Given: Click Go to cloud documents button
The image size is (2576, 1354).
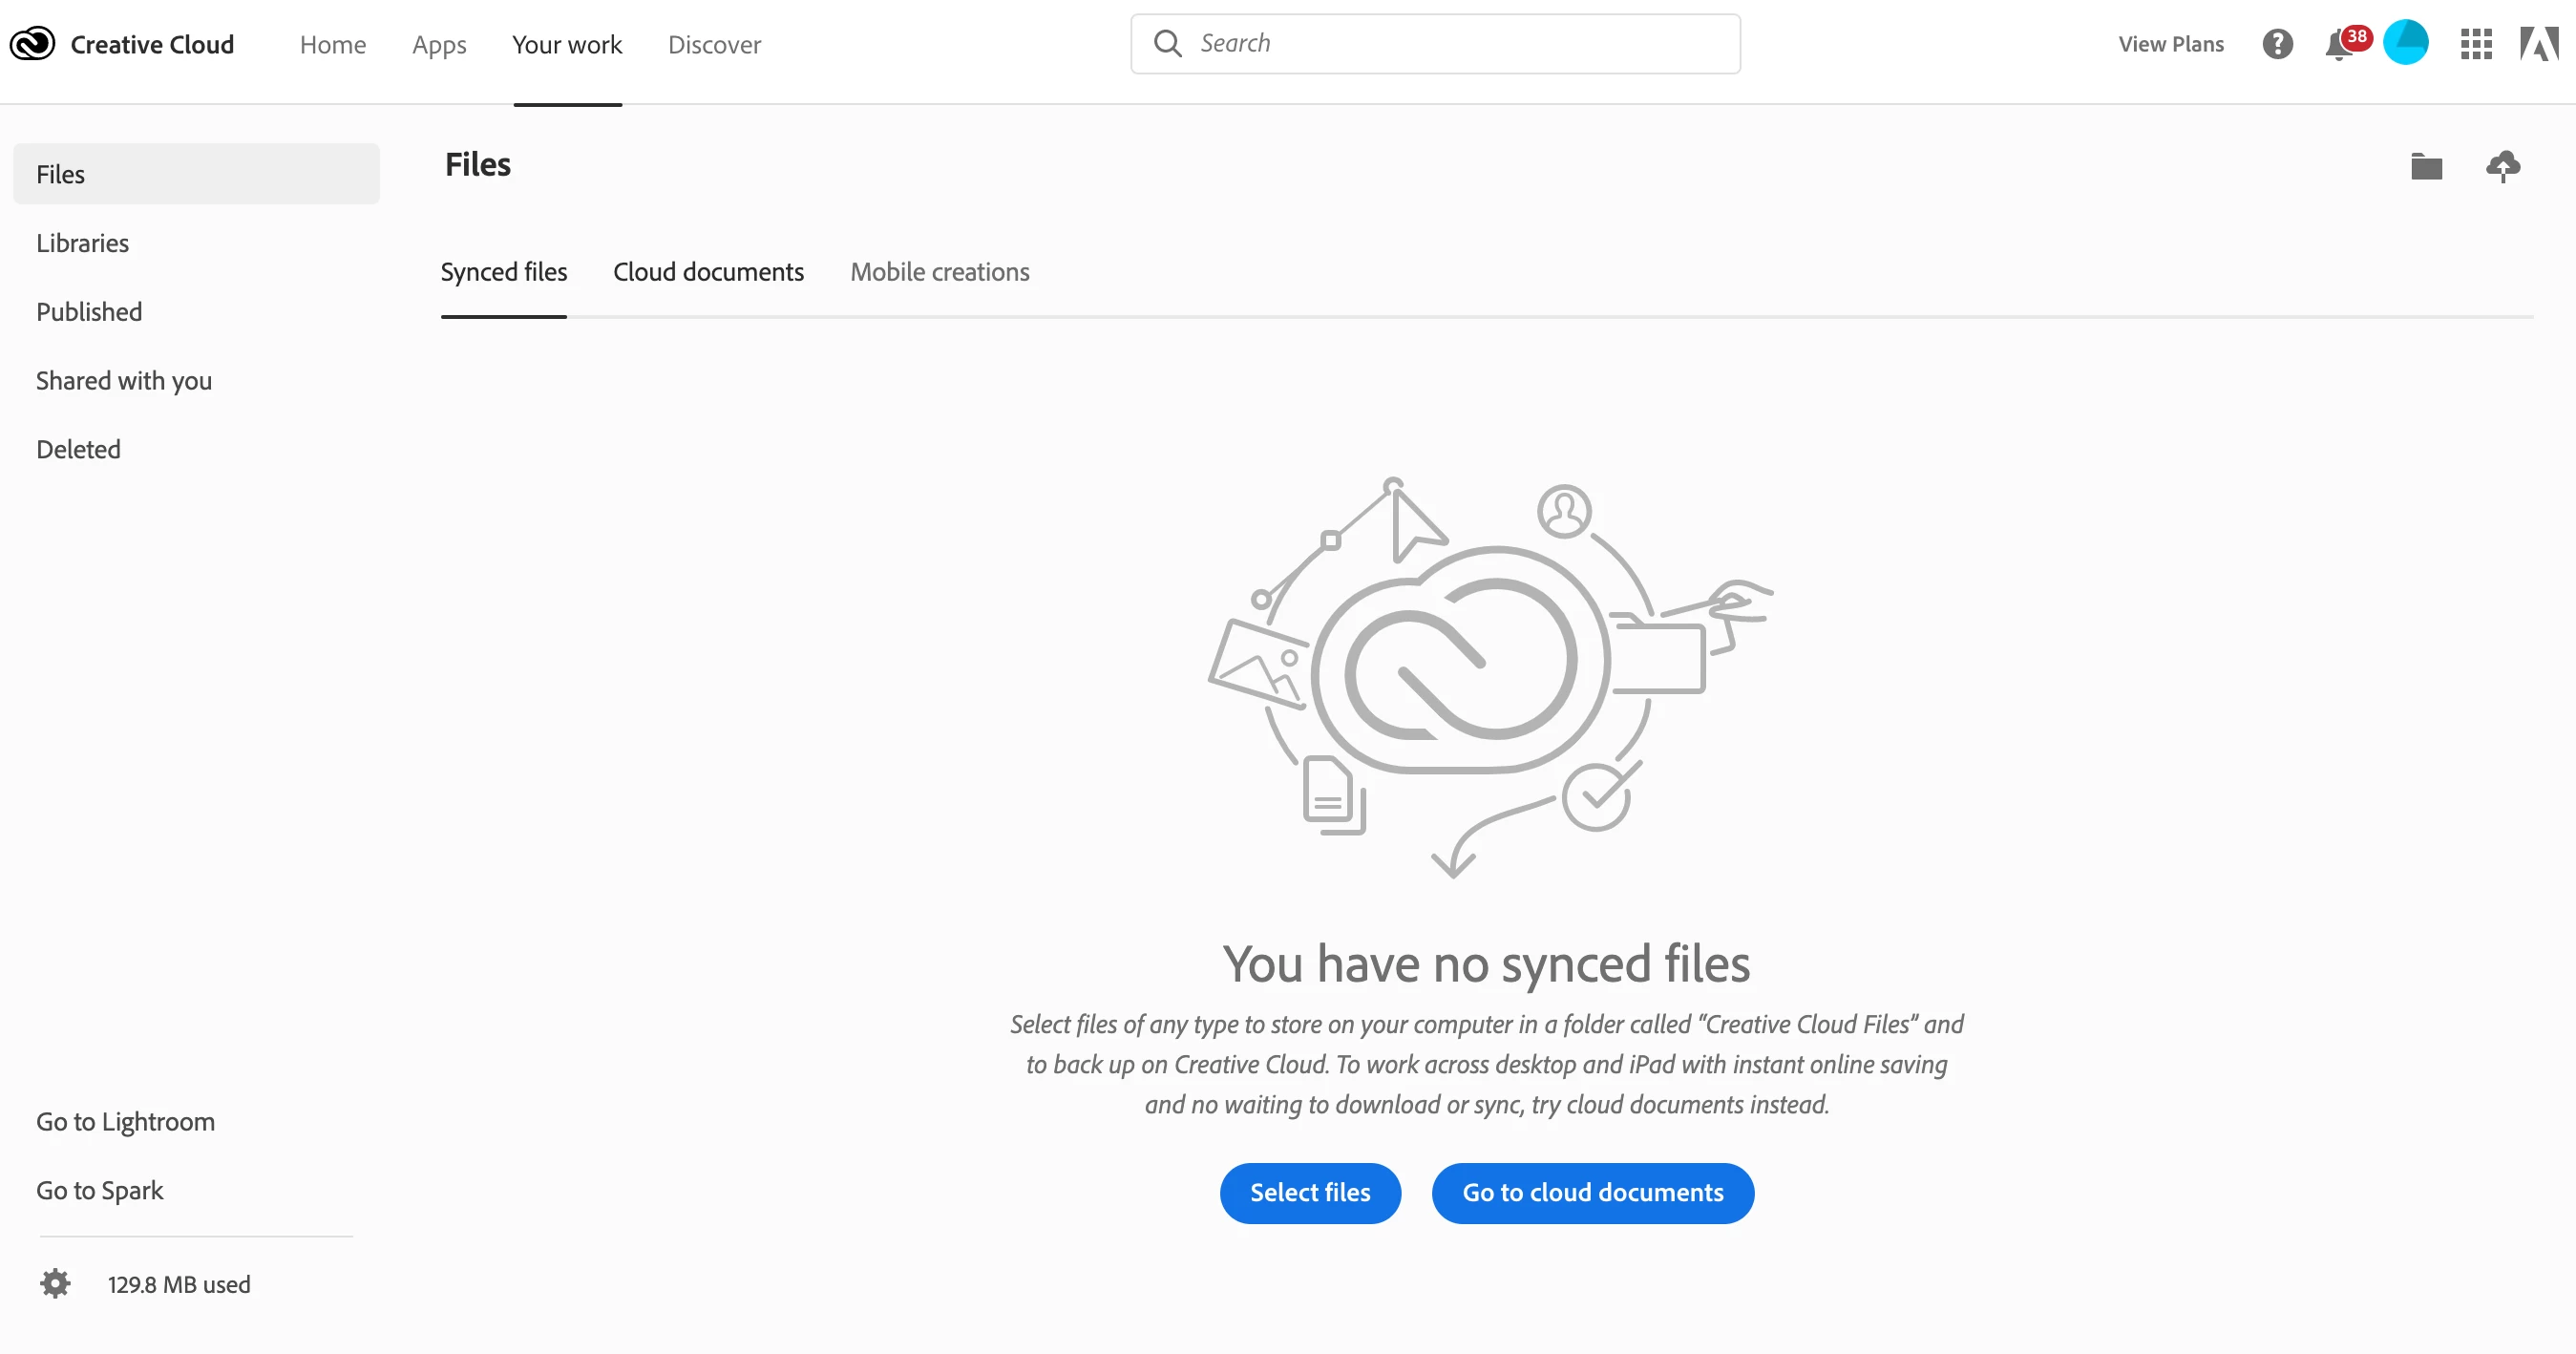Looking at the screenshot, I should (1592, 1192).
